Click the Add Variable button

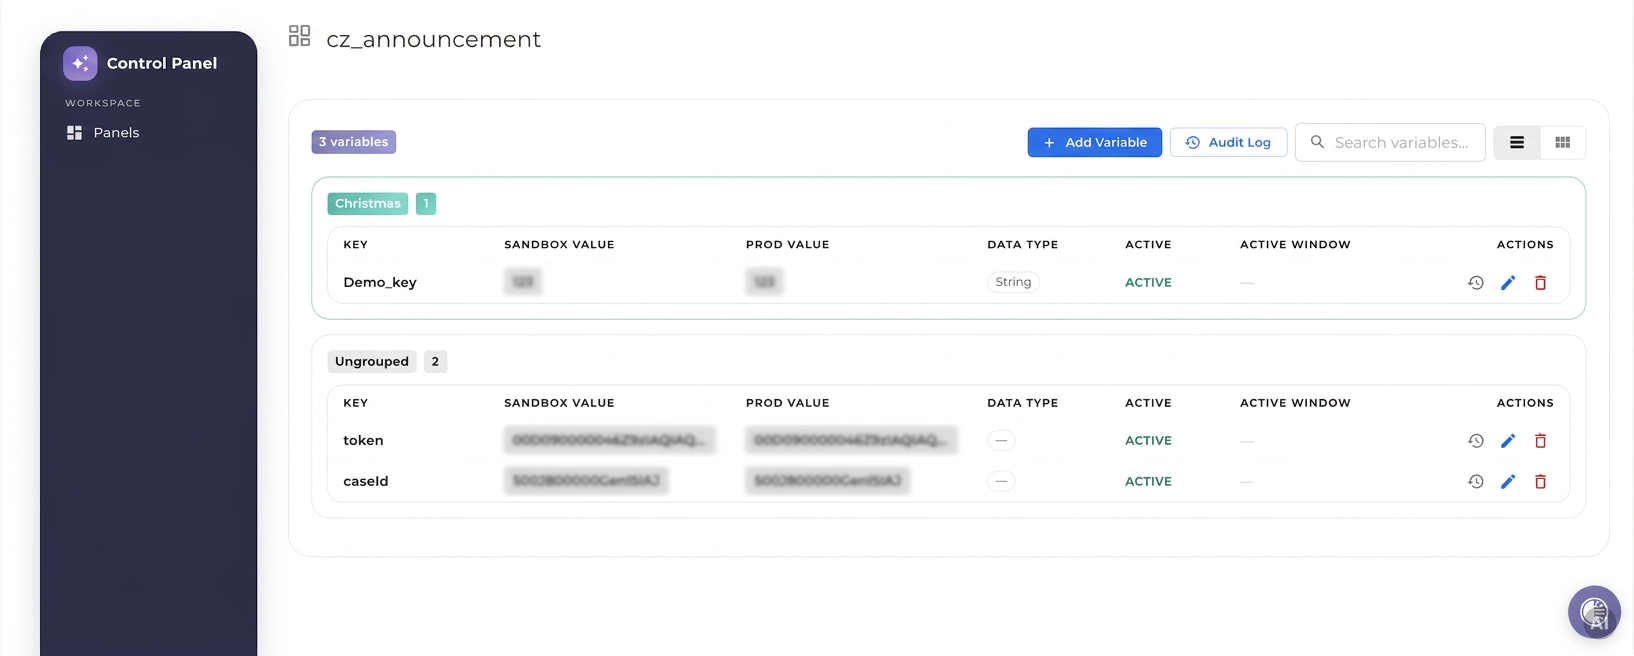1095,143
